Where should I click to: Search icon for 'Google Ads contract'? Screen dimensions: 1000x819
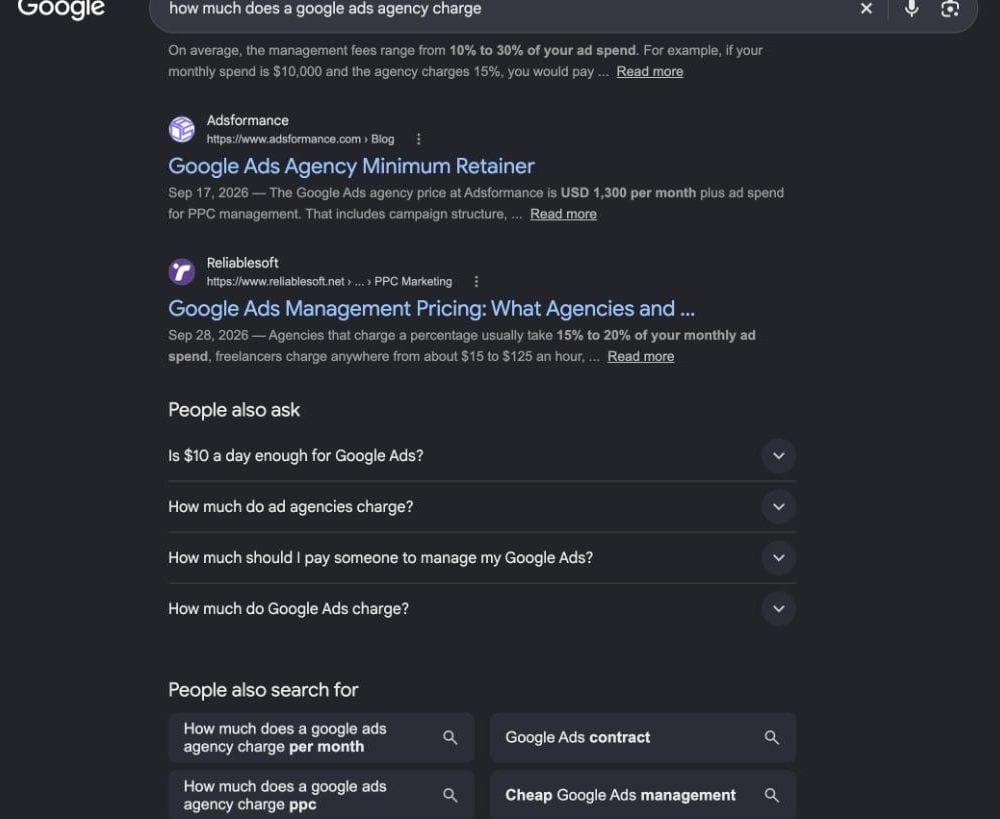(772, 738)
